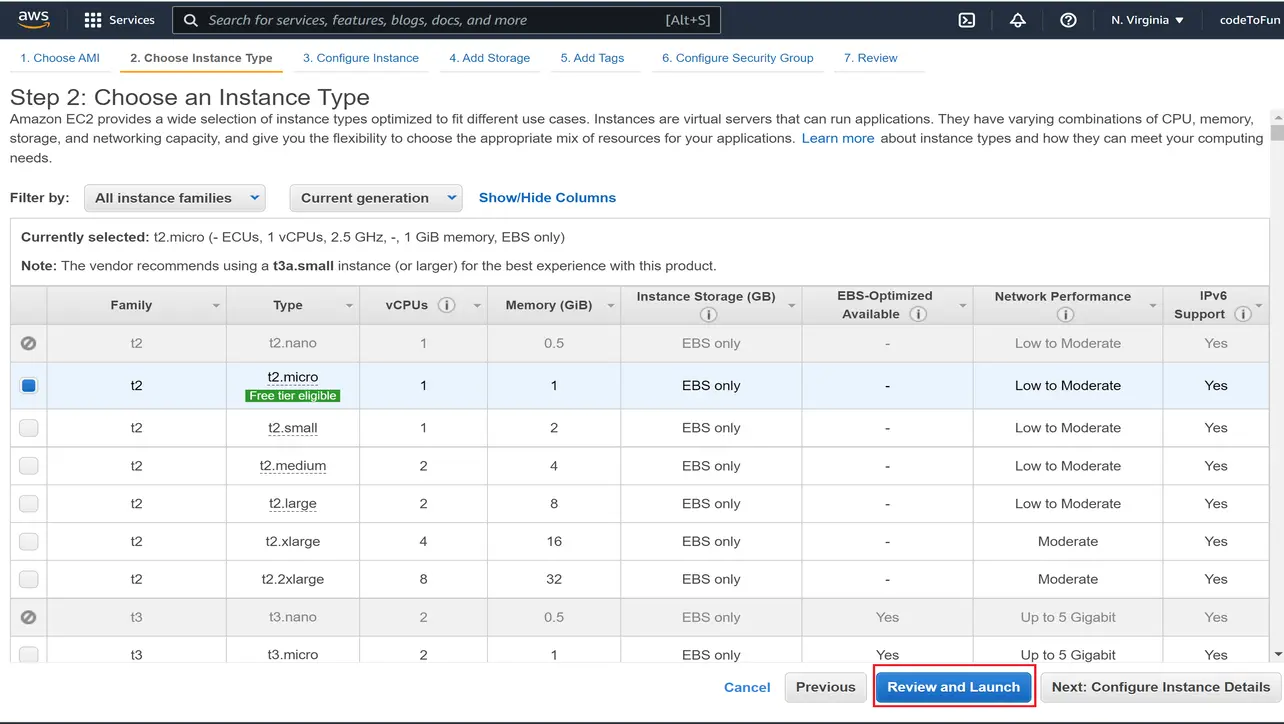Select the t2.xlarge instance checkbox
The width and height of the screenshot is (1284, 724).
29,541
